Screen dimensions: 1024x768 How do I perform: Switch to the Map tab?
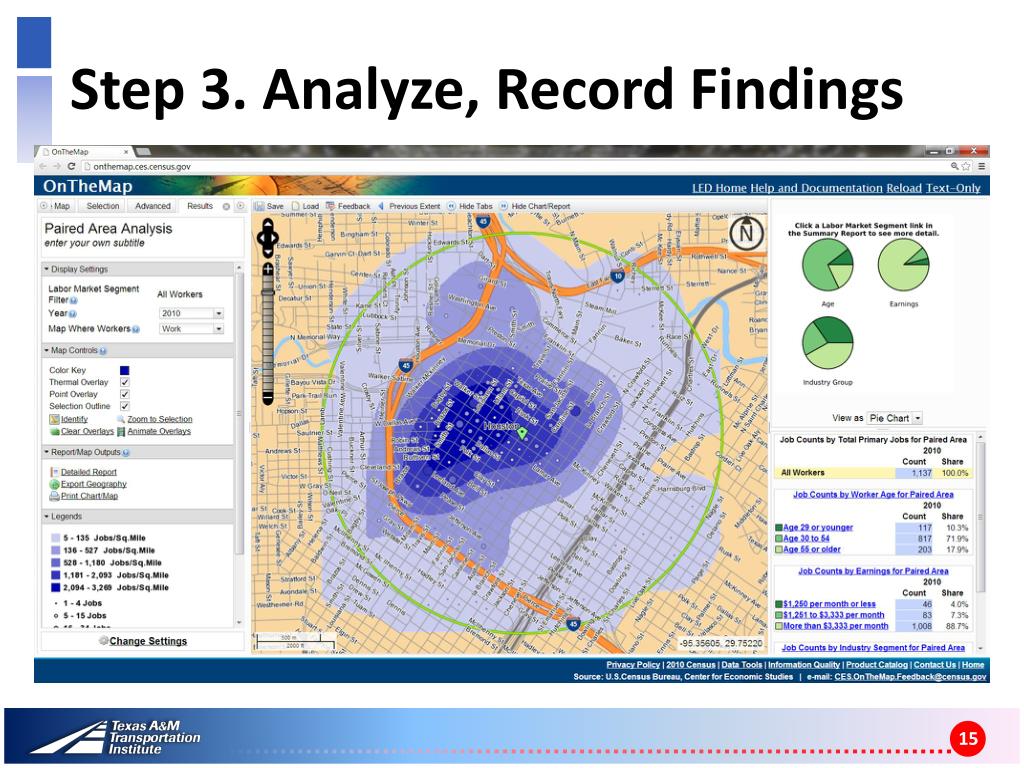click(x=62, y=206)
